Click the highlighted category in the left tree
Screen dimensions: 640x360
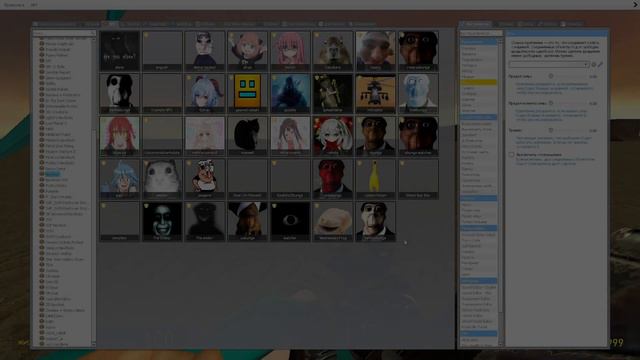tap(52, 174)
